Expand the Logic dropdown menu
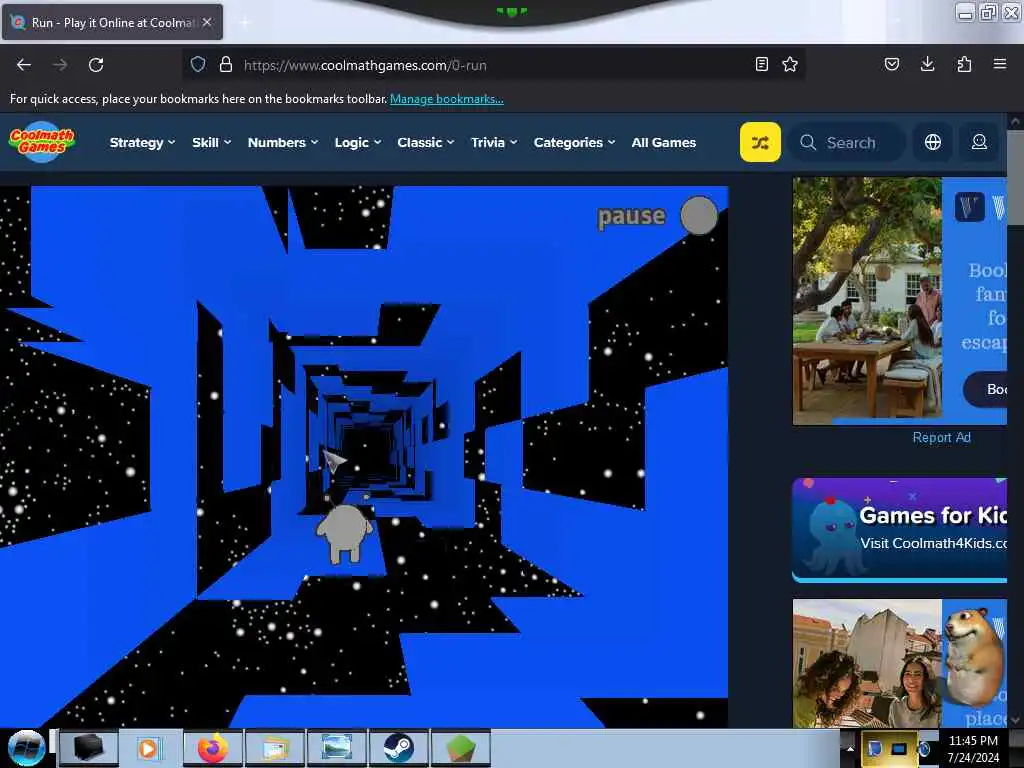Viewport: 1024px width, 768px height. (x=358, y=142)
